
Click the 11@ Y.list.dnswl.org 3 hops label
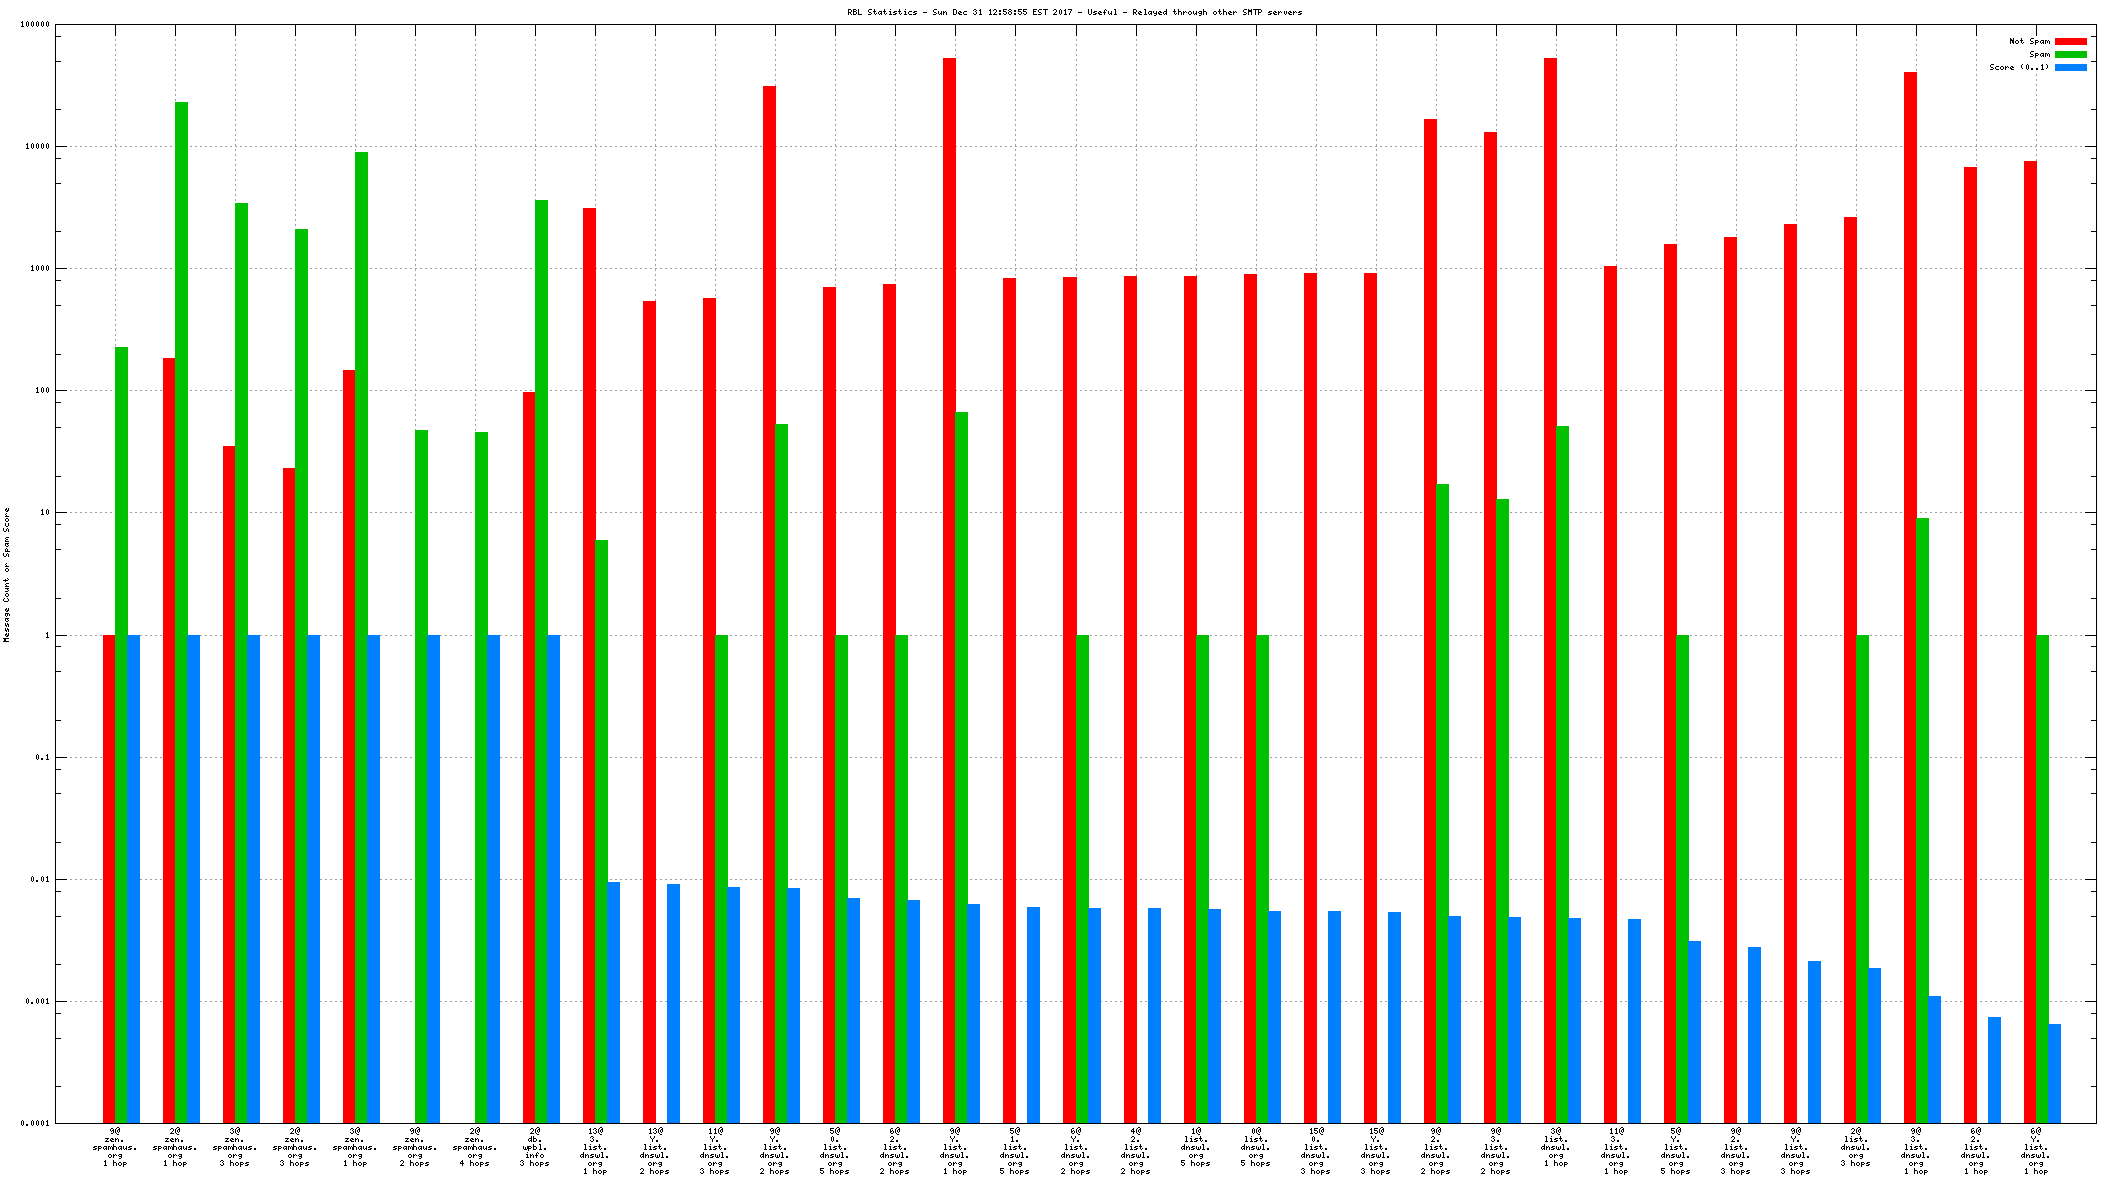pos(715,1150)
